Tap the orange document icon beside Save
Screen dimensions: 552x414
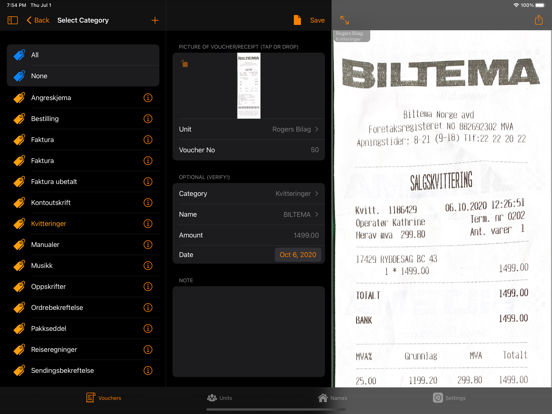tap(297, 20)
